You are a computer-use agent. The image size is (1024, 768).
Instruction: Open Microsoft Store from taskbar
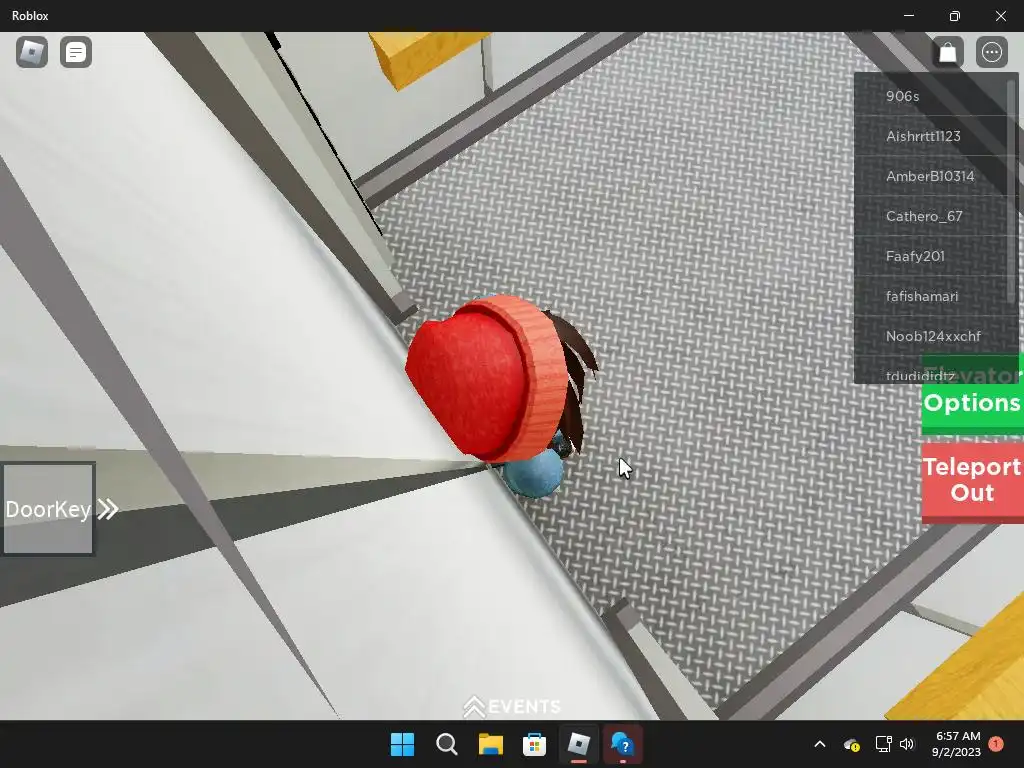pos(534,744)
